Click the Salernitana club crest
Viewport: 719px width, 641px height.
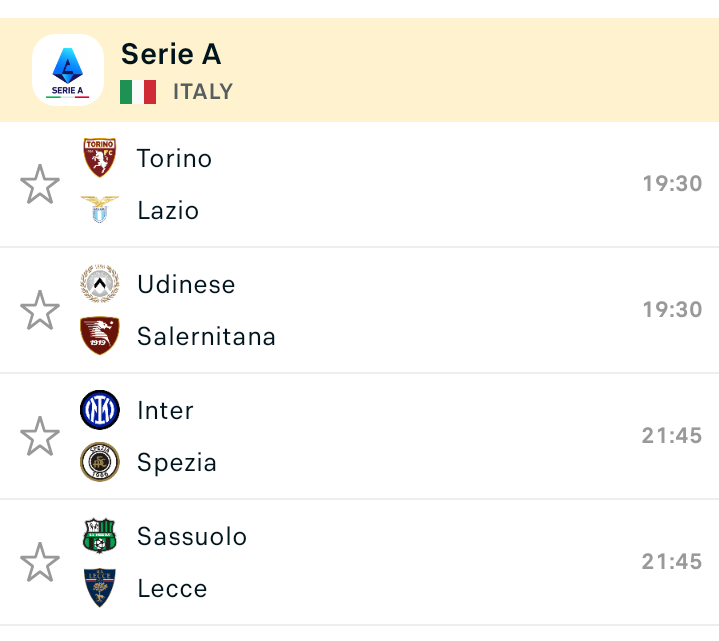(100, 336)
